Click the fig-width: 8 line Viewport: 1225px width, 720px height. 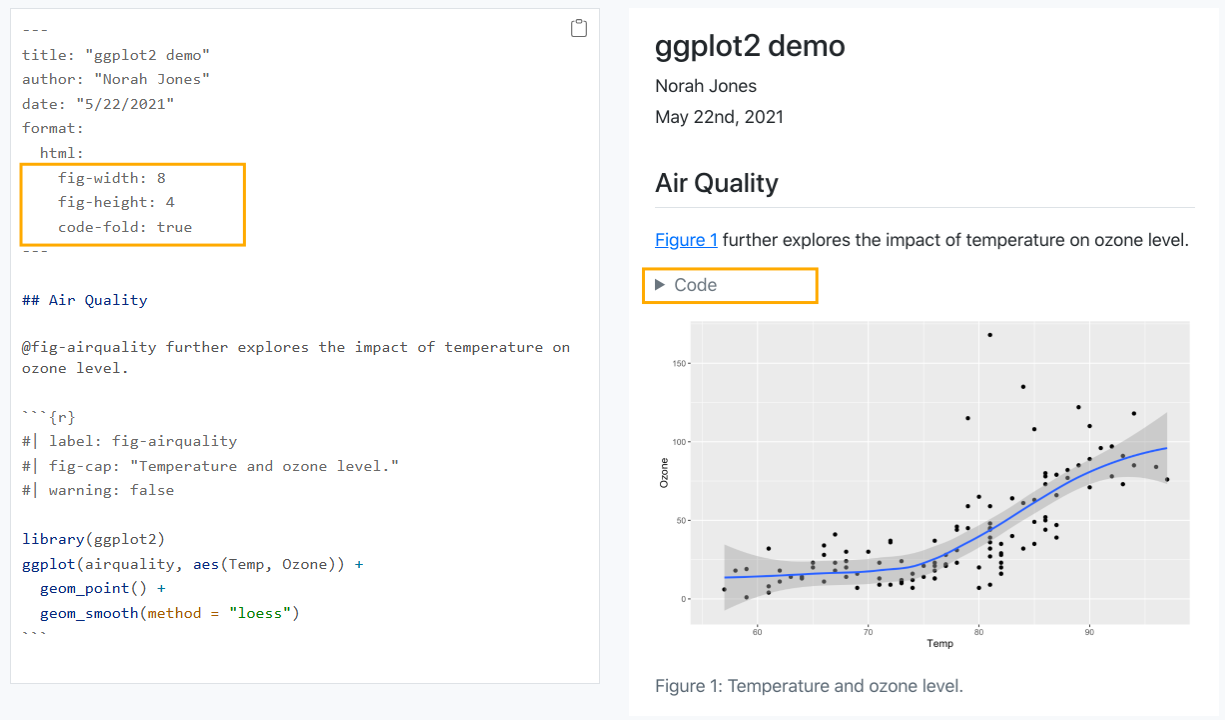pos(111,178)
